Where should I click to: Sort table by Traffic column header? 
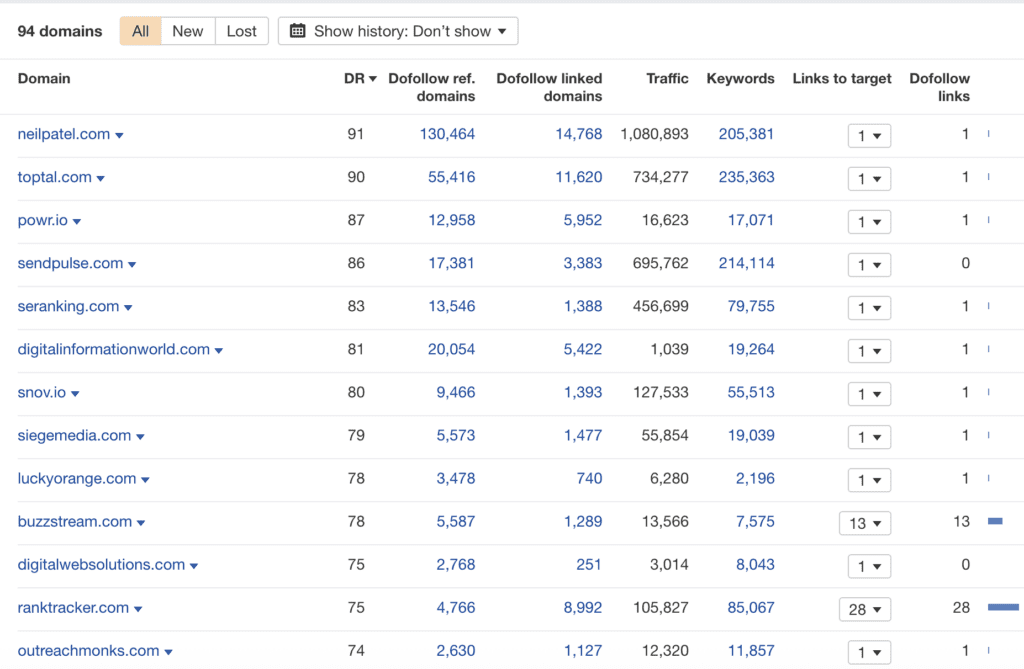(x=667, y=78)
